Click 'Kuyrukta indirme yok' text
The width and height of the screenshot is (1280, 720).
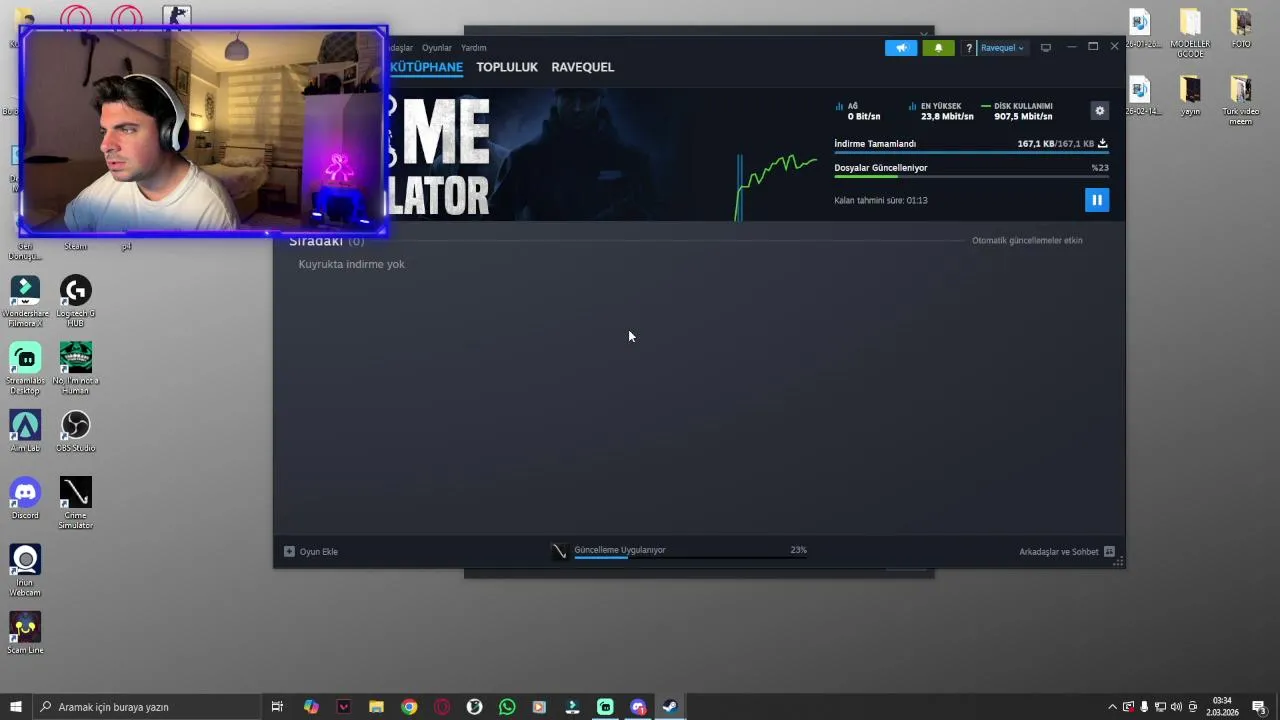351,264
